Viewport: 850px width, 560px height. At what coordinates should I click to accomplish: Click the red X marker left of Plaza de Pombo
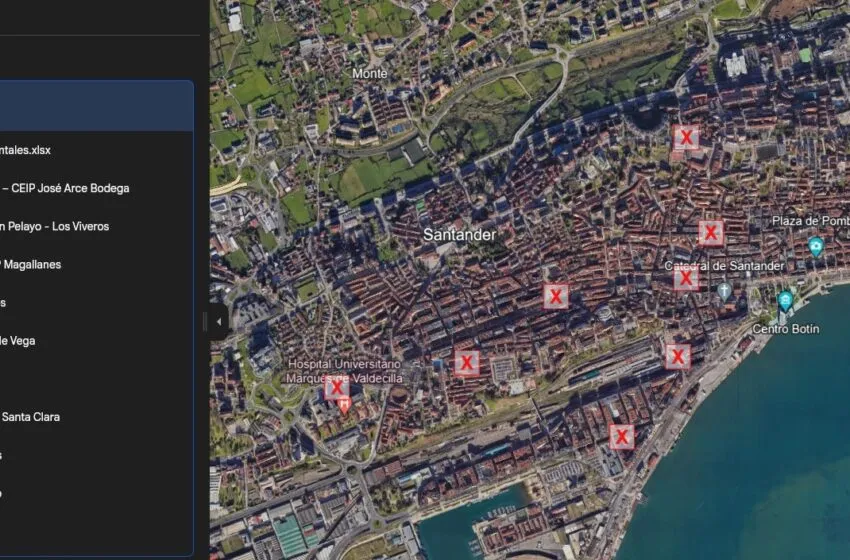711,233
